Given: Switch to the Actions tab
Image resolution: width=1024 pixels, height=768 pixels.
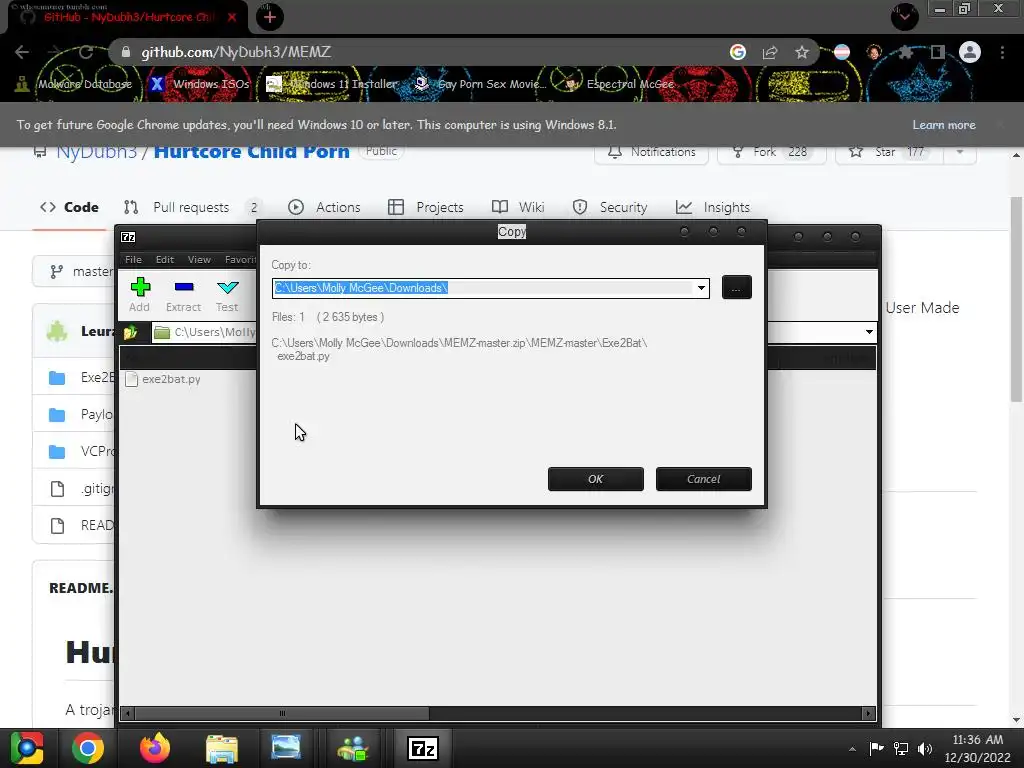Looking at the screenshot, I should (x=325, y=207).
